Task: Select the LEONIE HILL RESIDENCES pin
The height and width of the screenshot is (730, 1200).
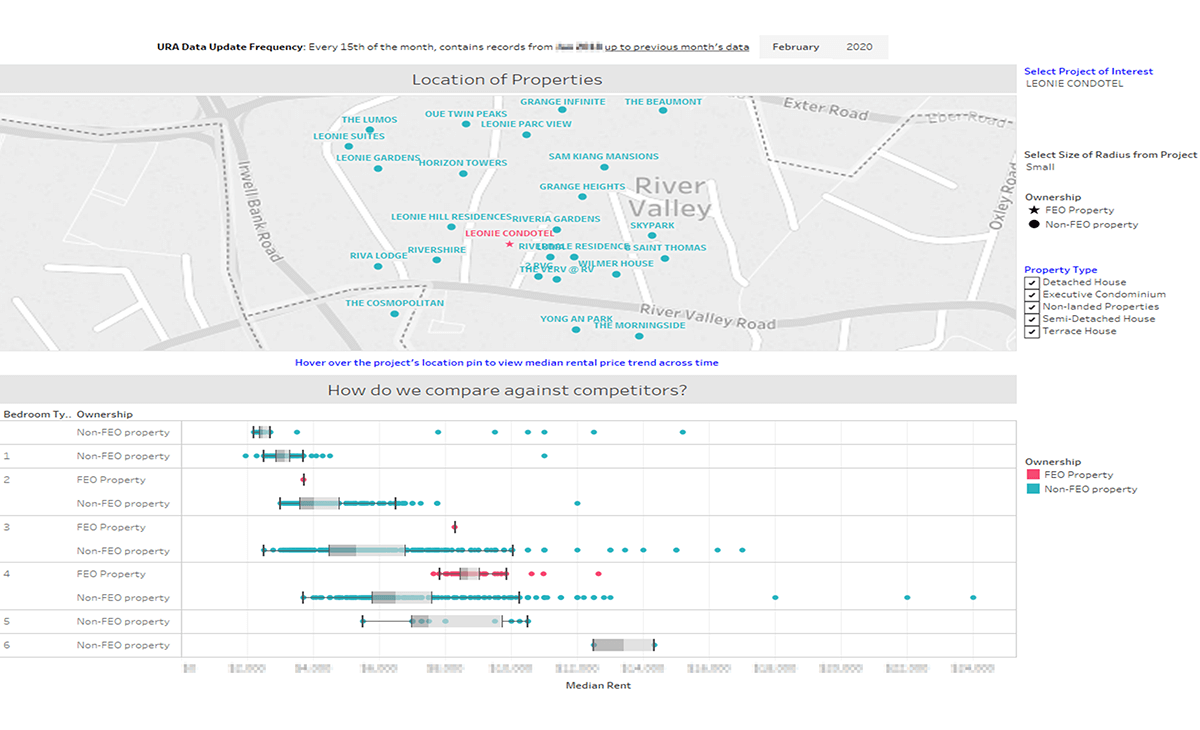Action: pyautogui.click(x=452, y=227)
